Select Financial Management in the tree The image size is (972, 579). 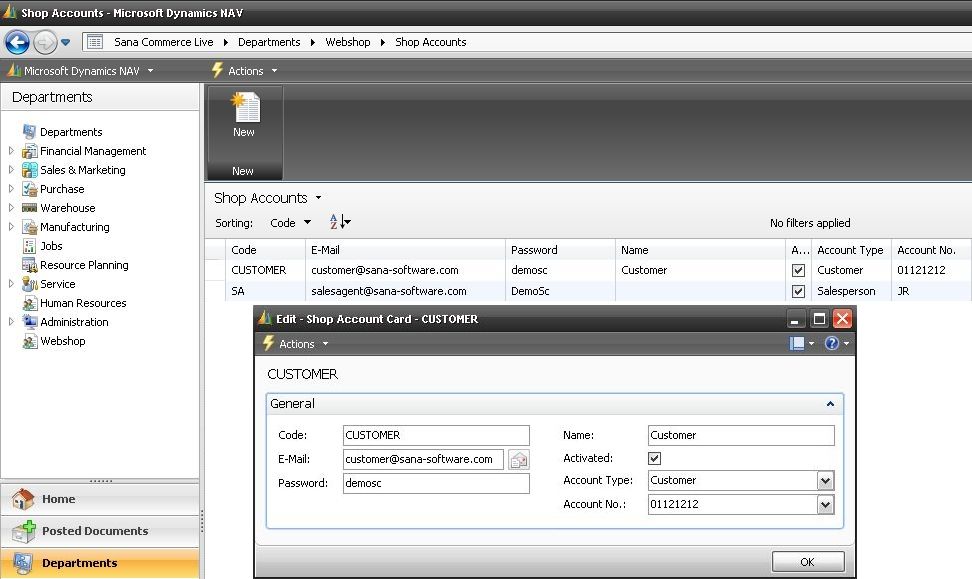coord(93,151)
